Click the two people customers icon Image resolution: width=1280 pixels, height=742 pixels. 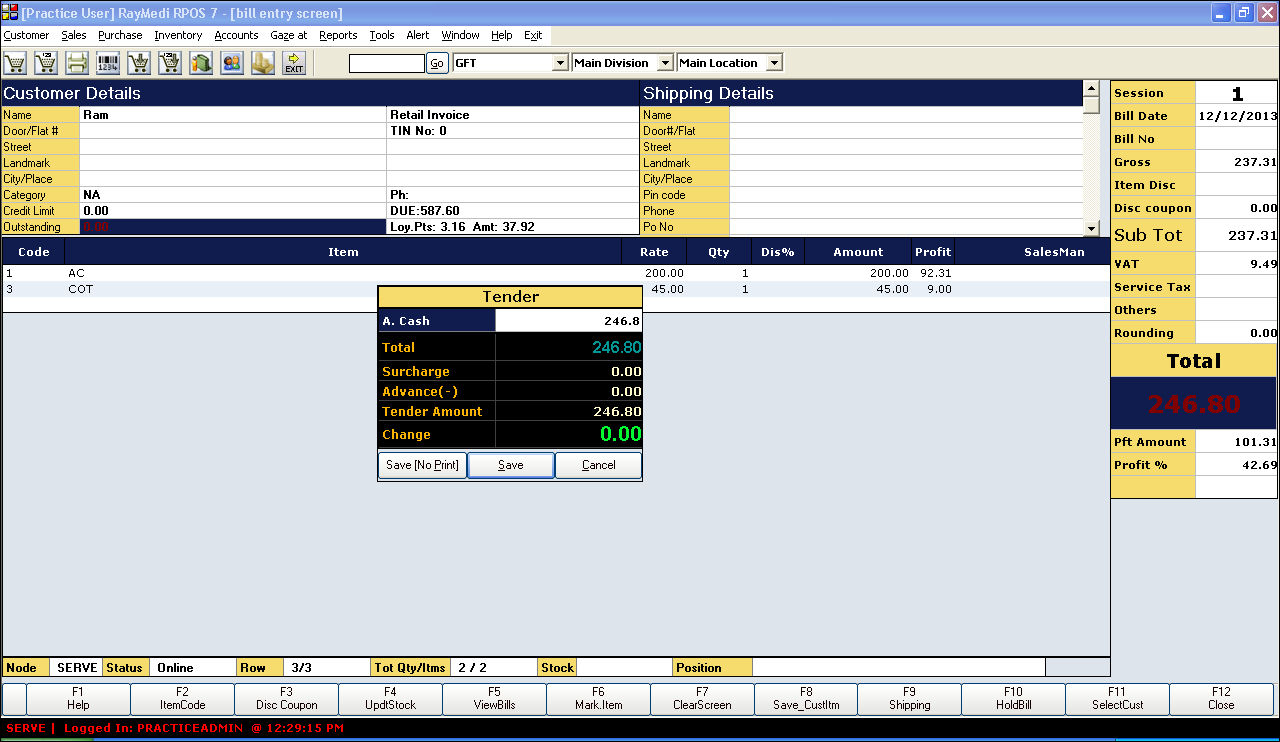coord(232,63)
